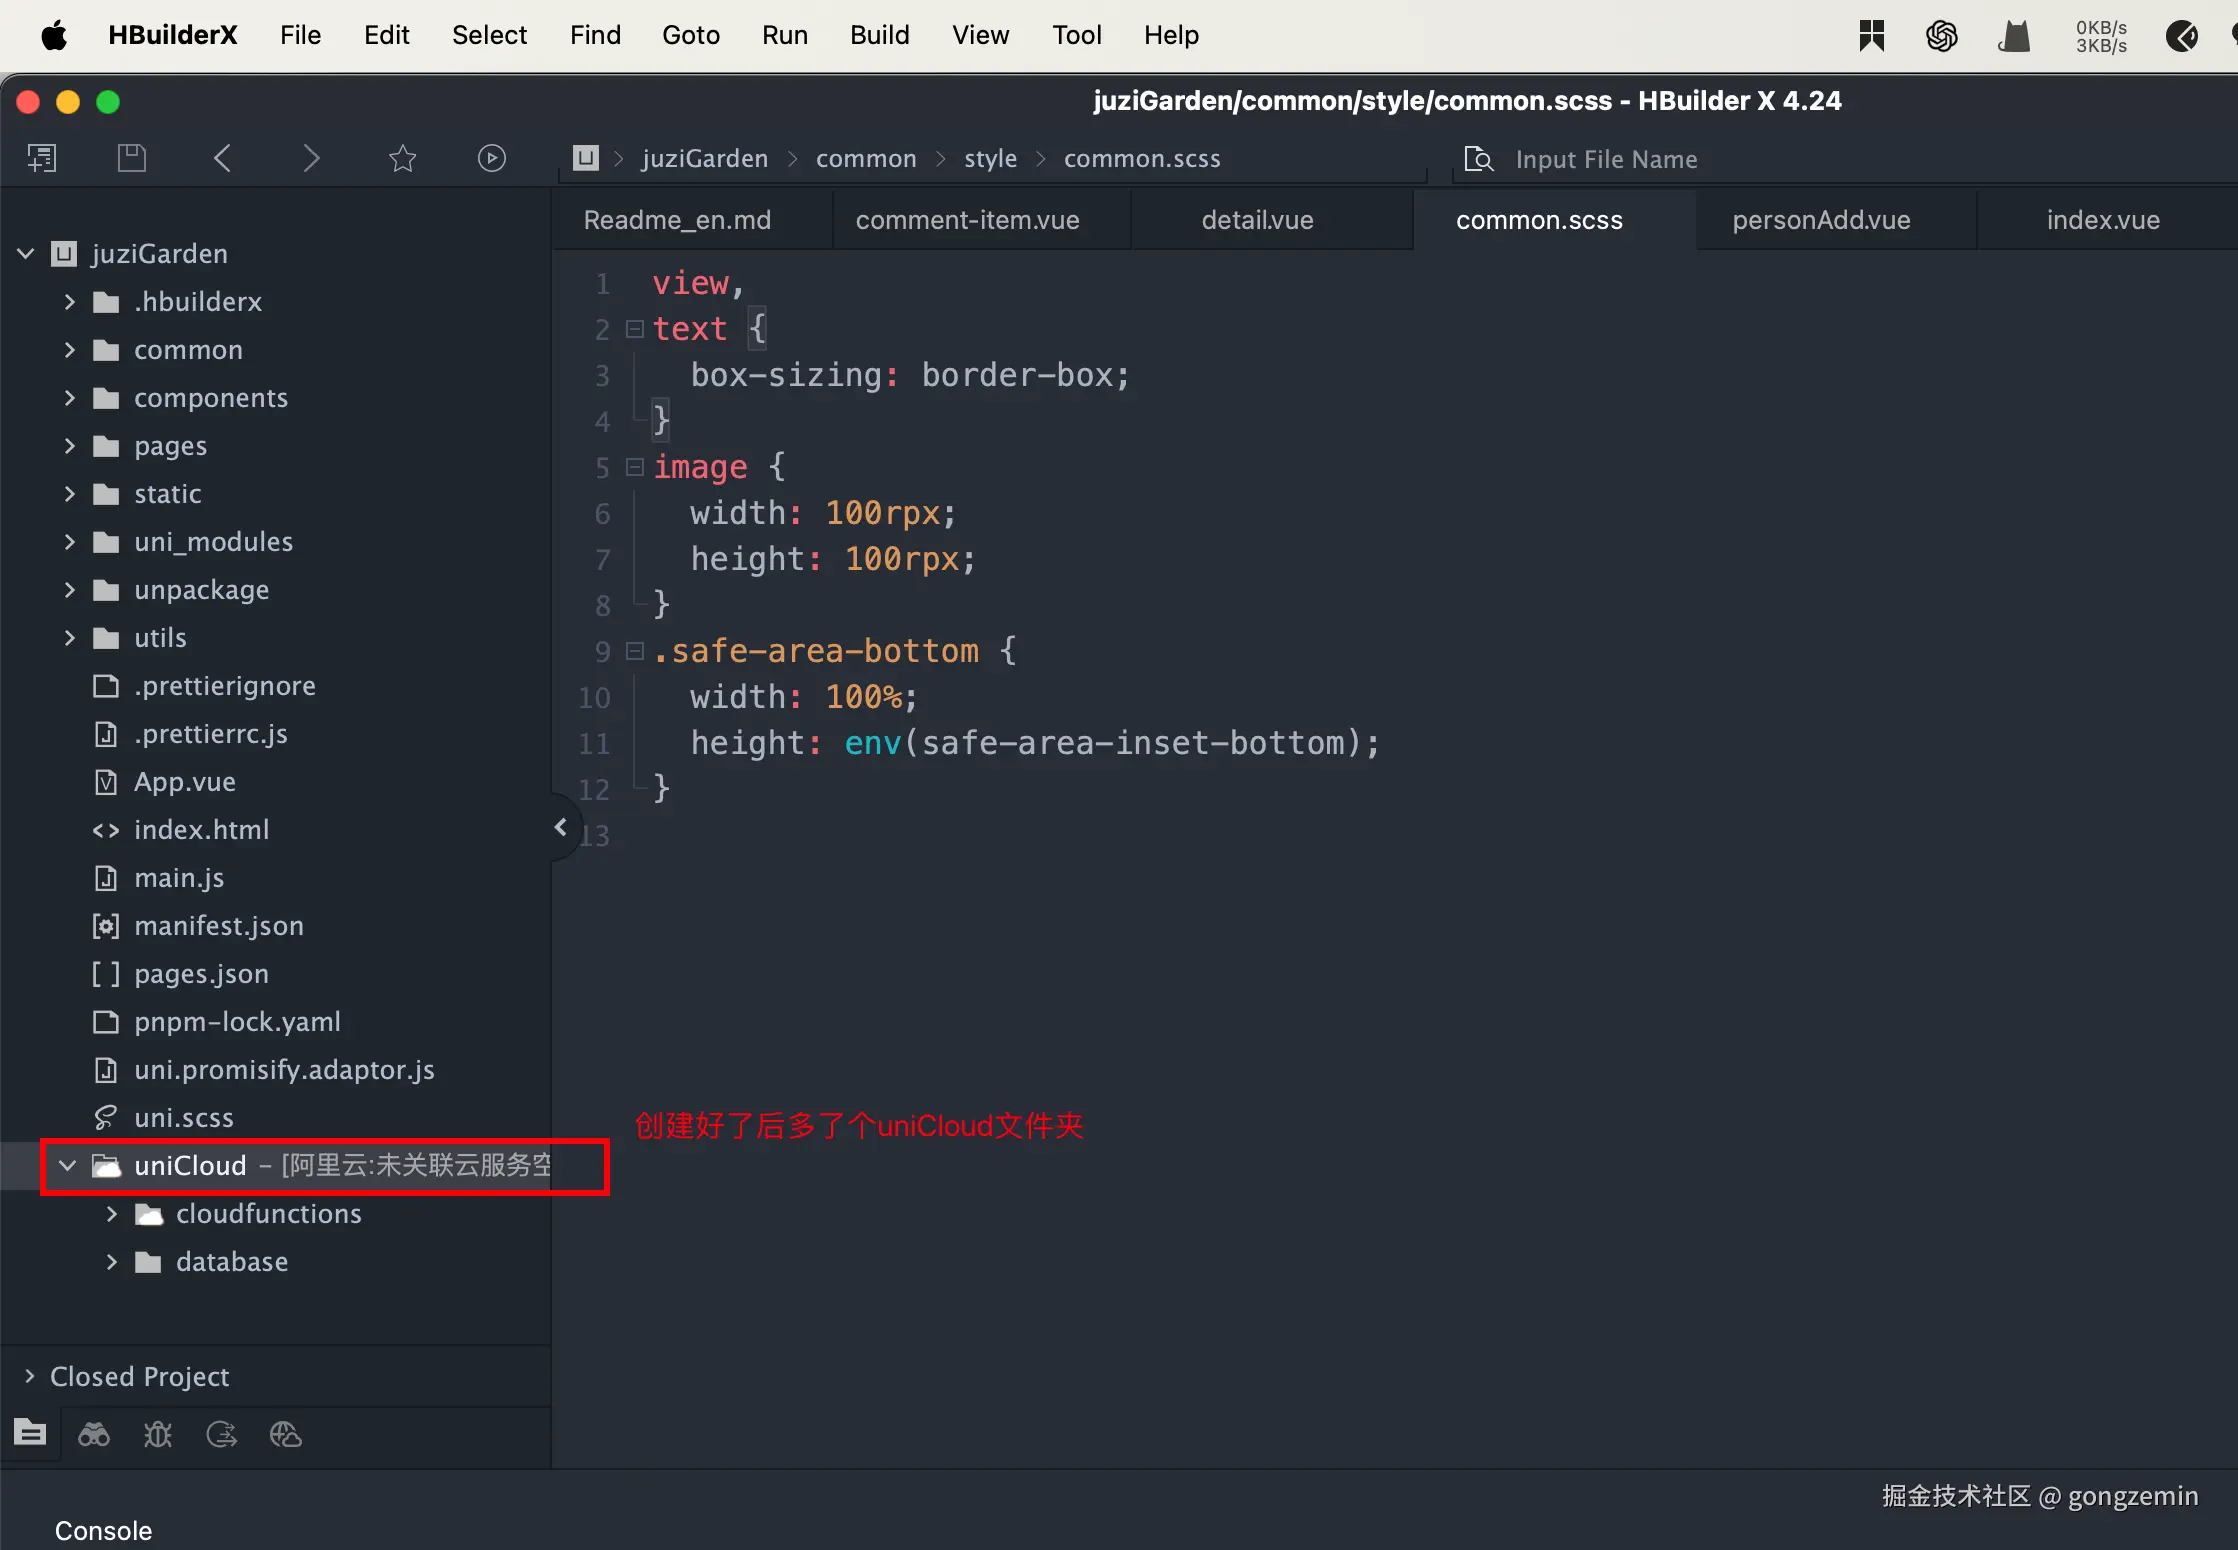Click the navigate forward arrow icon
This screenshot has height=1550, width=2238.
(x=311, y=158)
